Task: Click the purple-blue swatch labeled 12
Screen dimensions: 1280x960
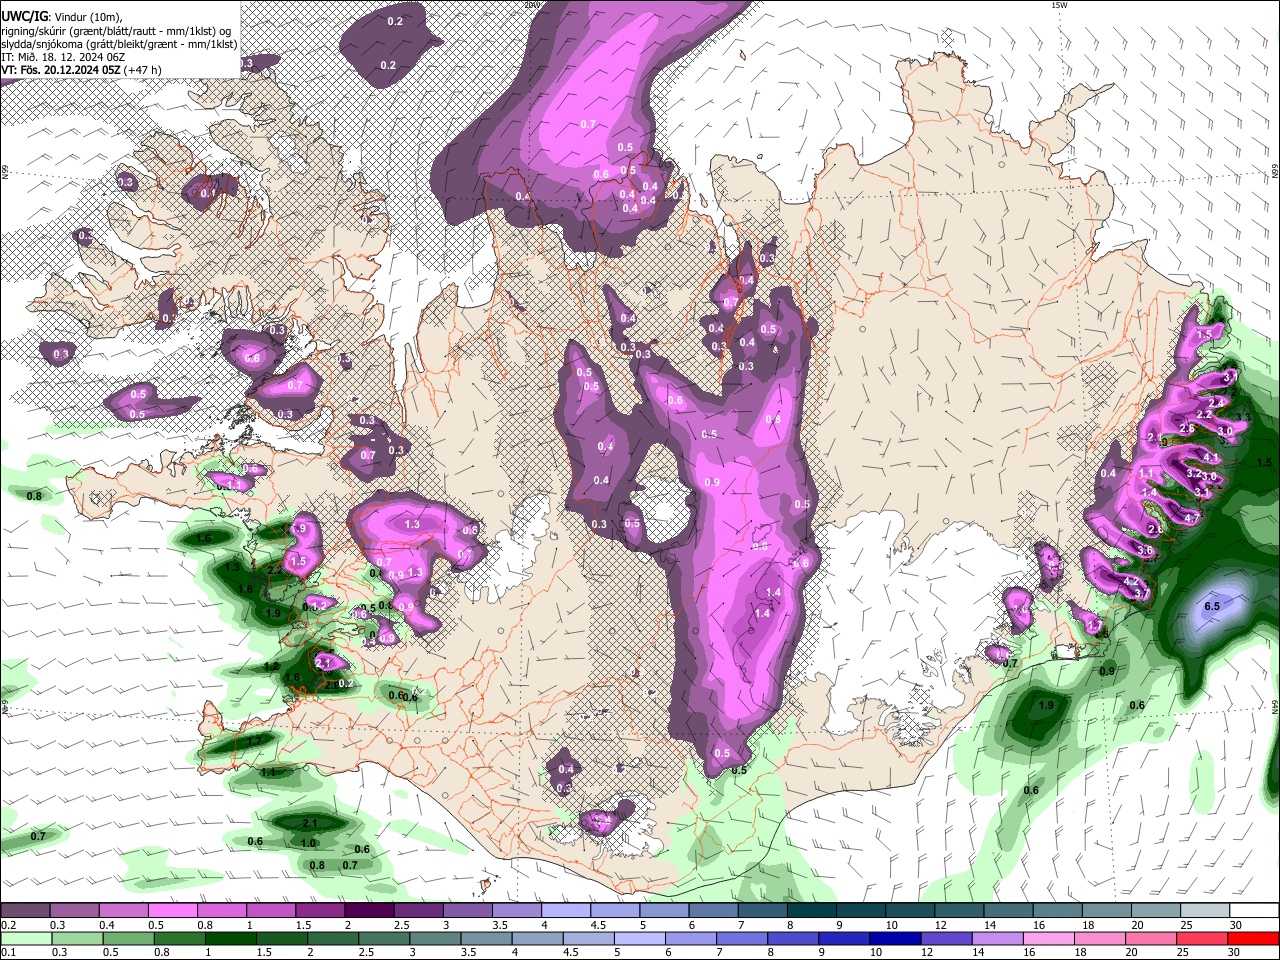Action: coord(947,939)
